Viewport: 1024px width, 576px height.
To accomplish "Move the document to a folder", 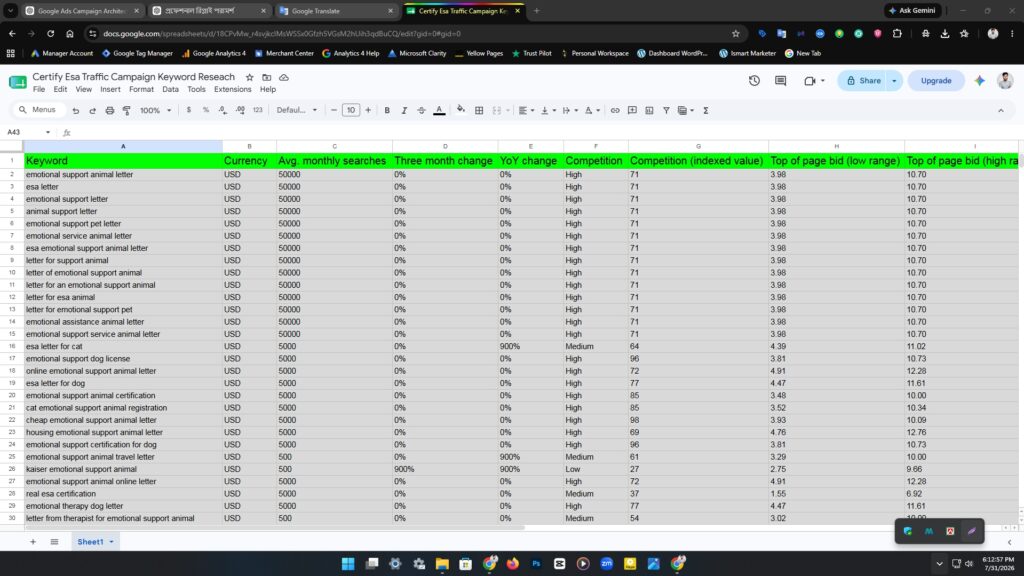I will click(266, 77).
